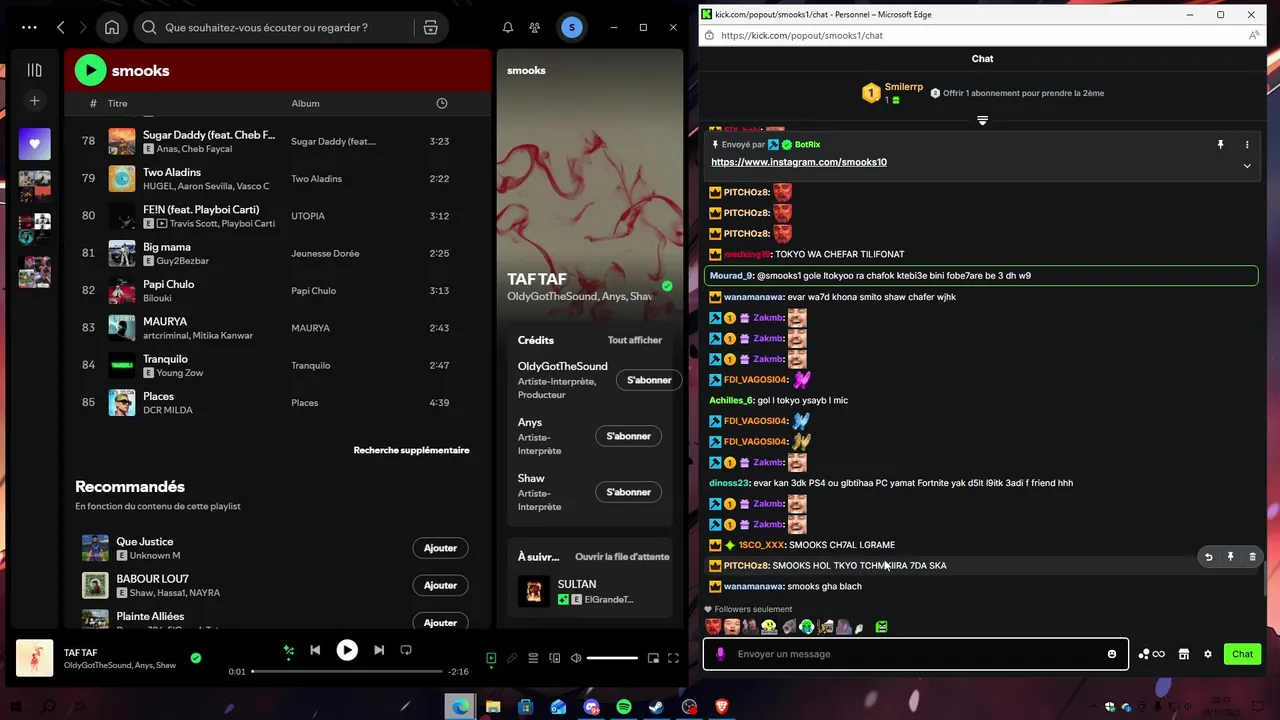
Task: Open the Browse icon beside search
Action: pos(431,28)
